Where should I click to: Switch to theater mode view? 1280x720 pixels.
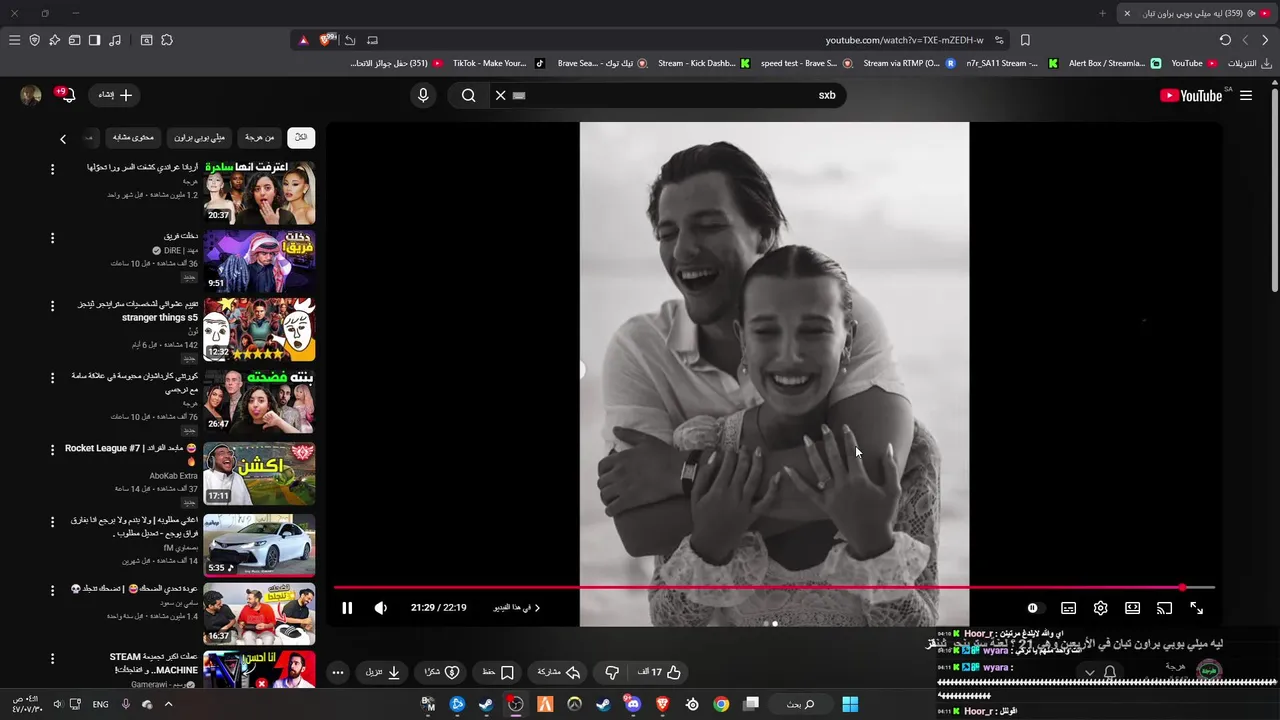[1132, 608]
